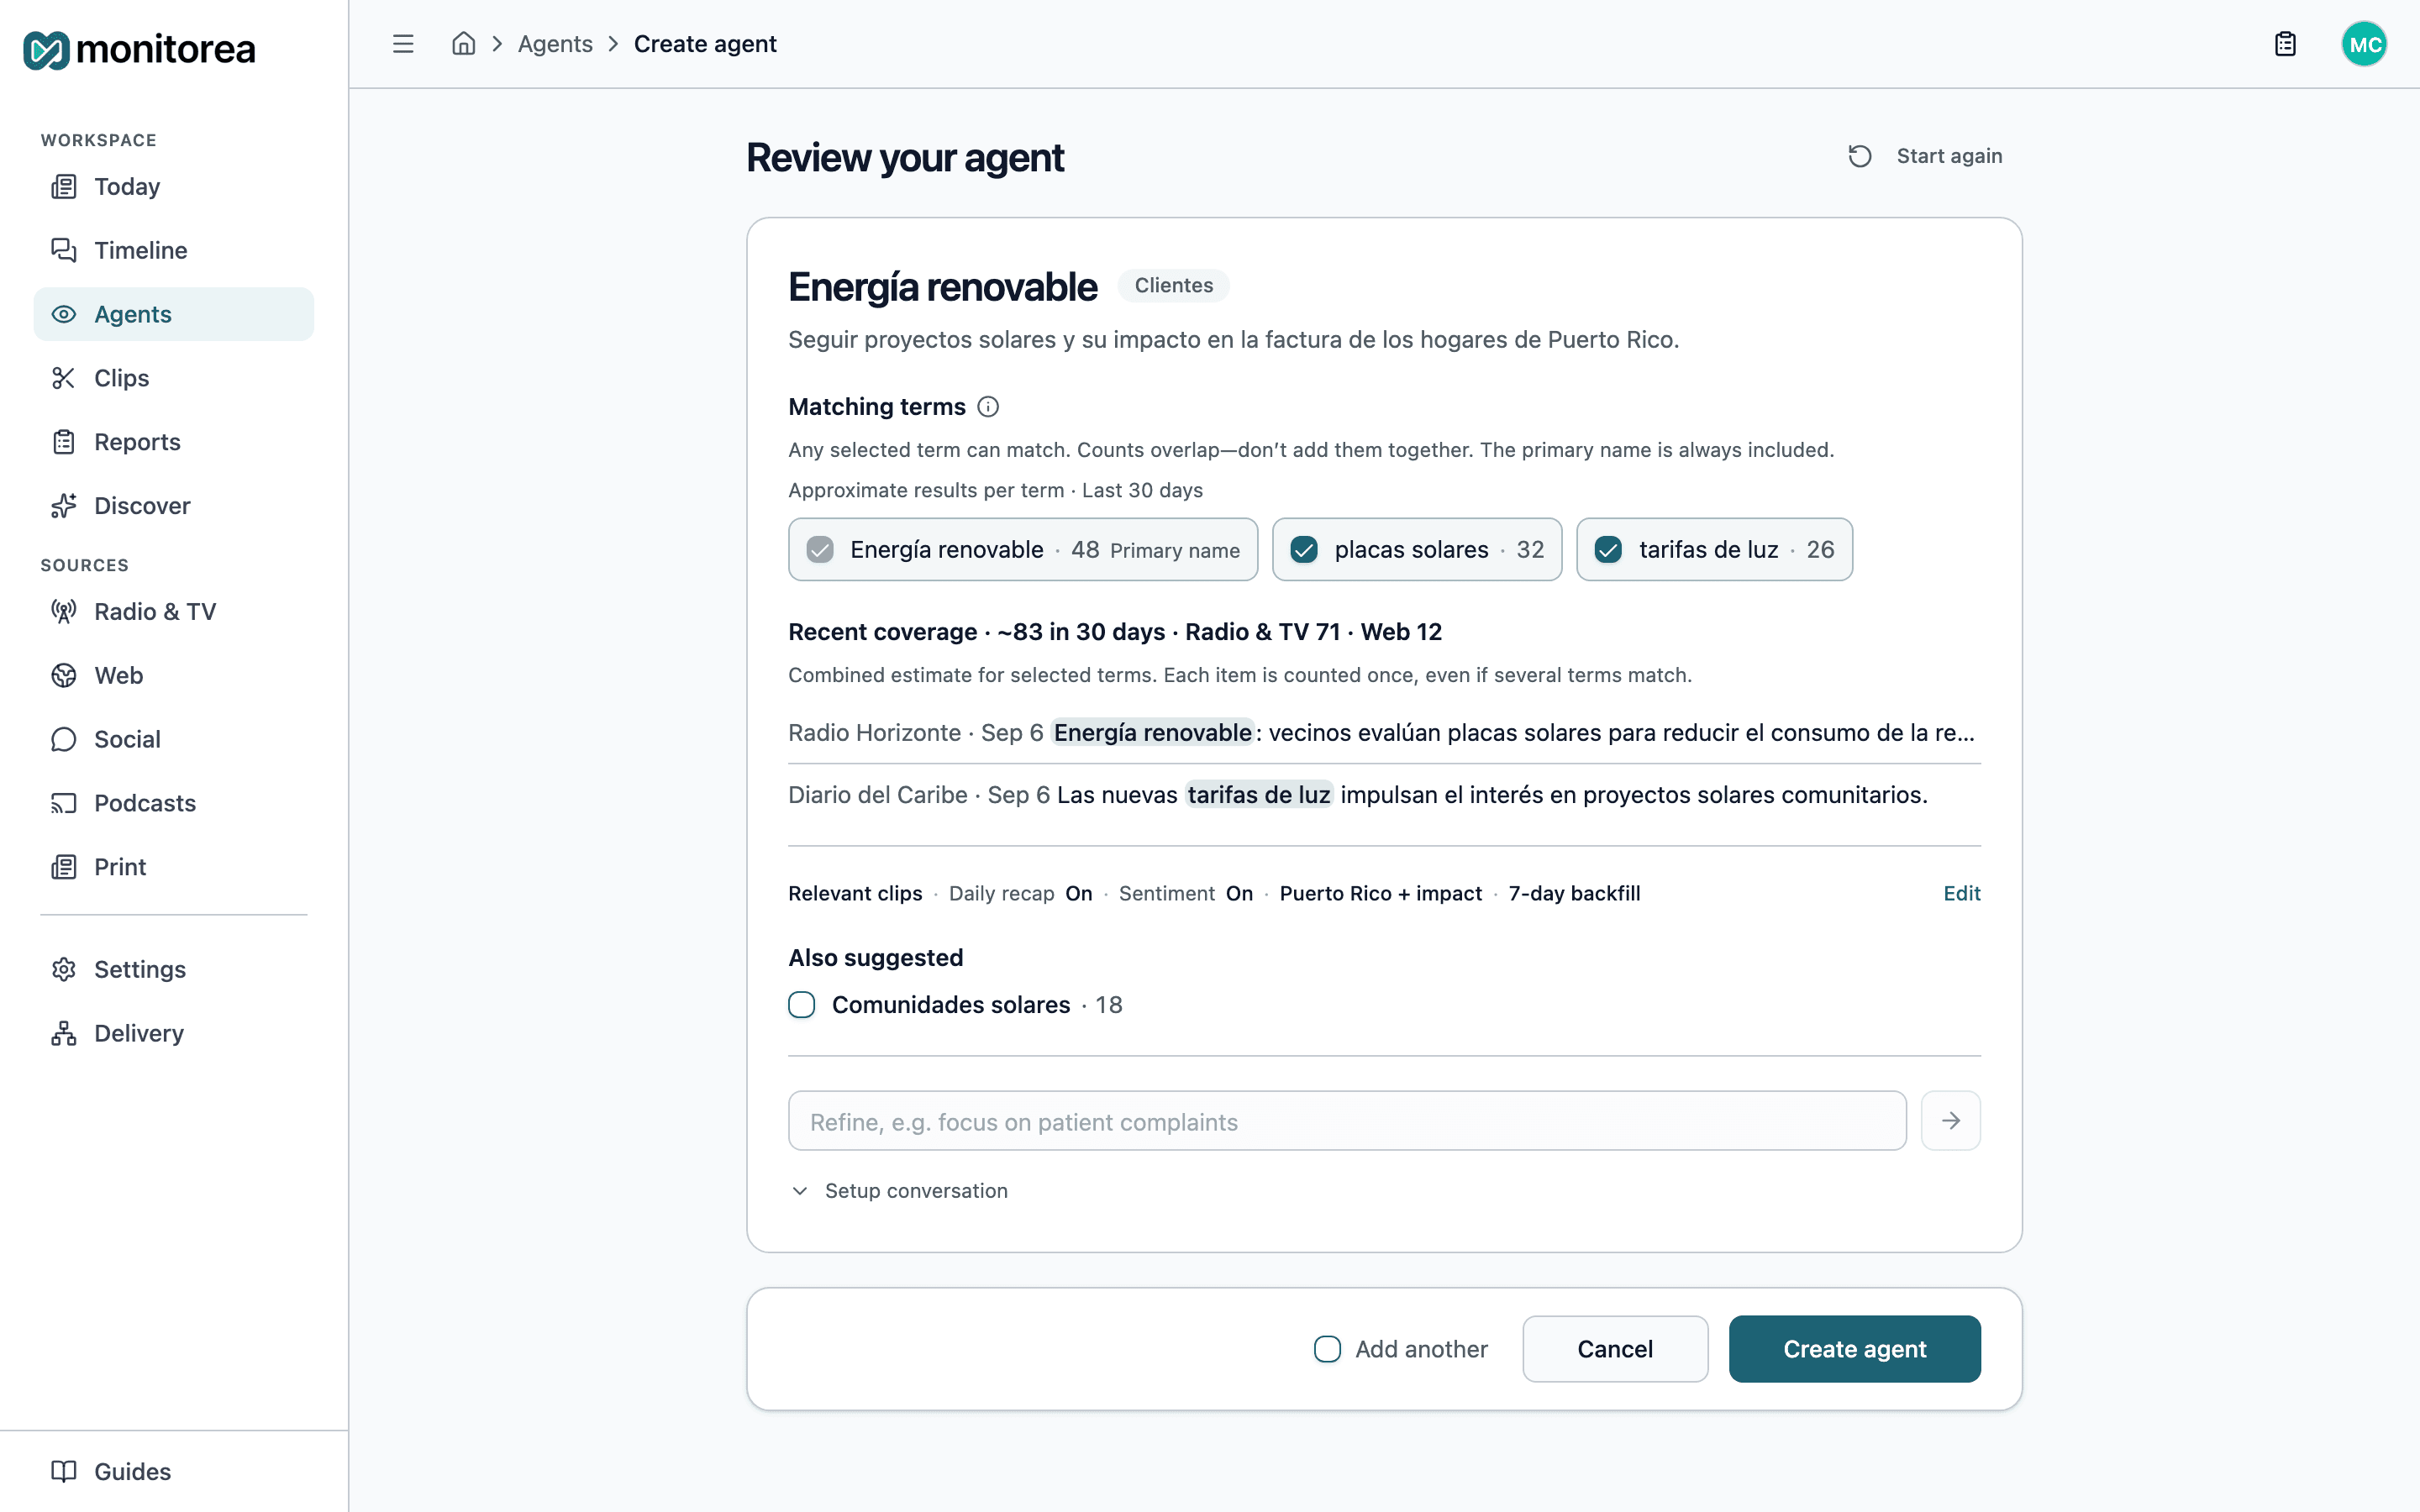
Task: Open the Diario del Caribe coverage item
Action: (1384, 795)
